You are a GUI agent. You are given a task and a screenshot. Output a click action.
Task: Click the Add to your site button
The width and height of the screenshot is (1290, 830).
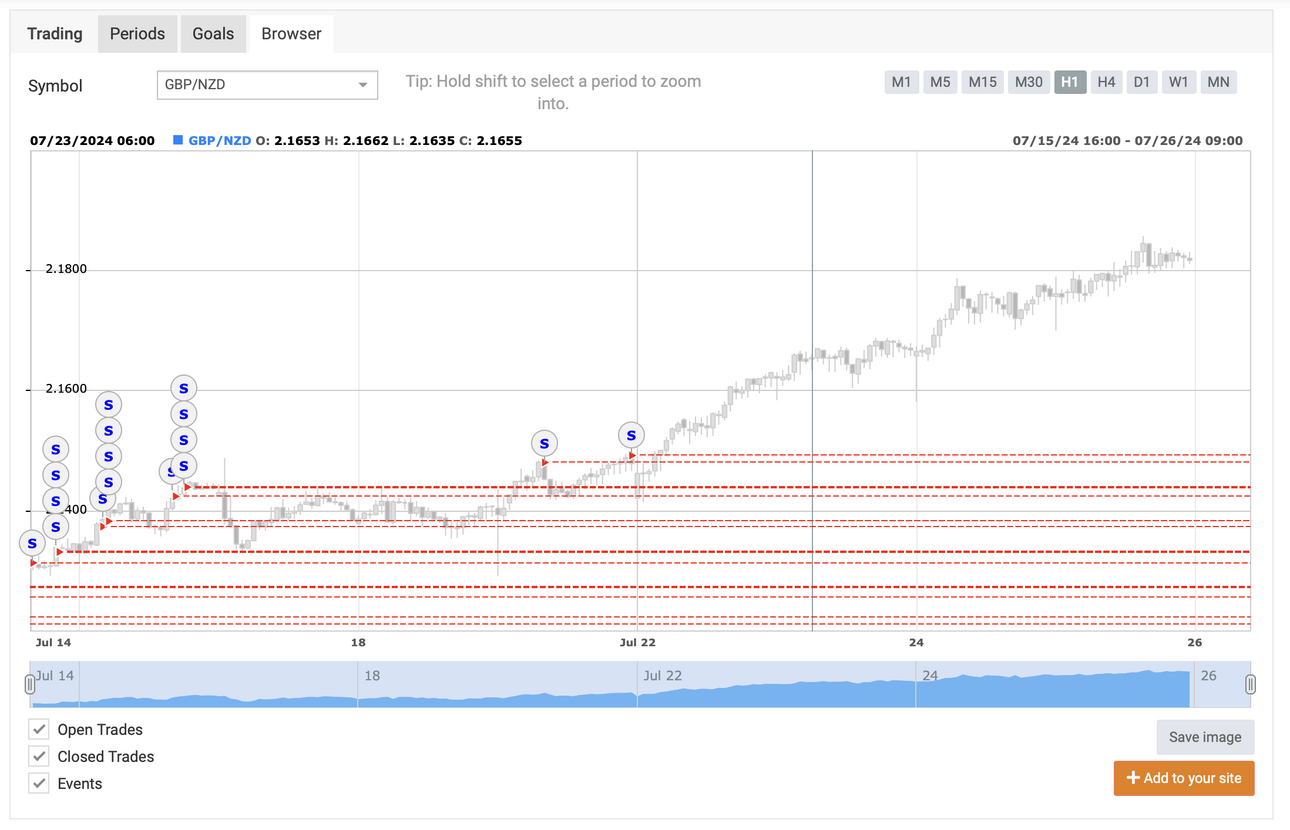point(1184,778)
